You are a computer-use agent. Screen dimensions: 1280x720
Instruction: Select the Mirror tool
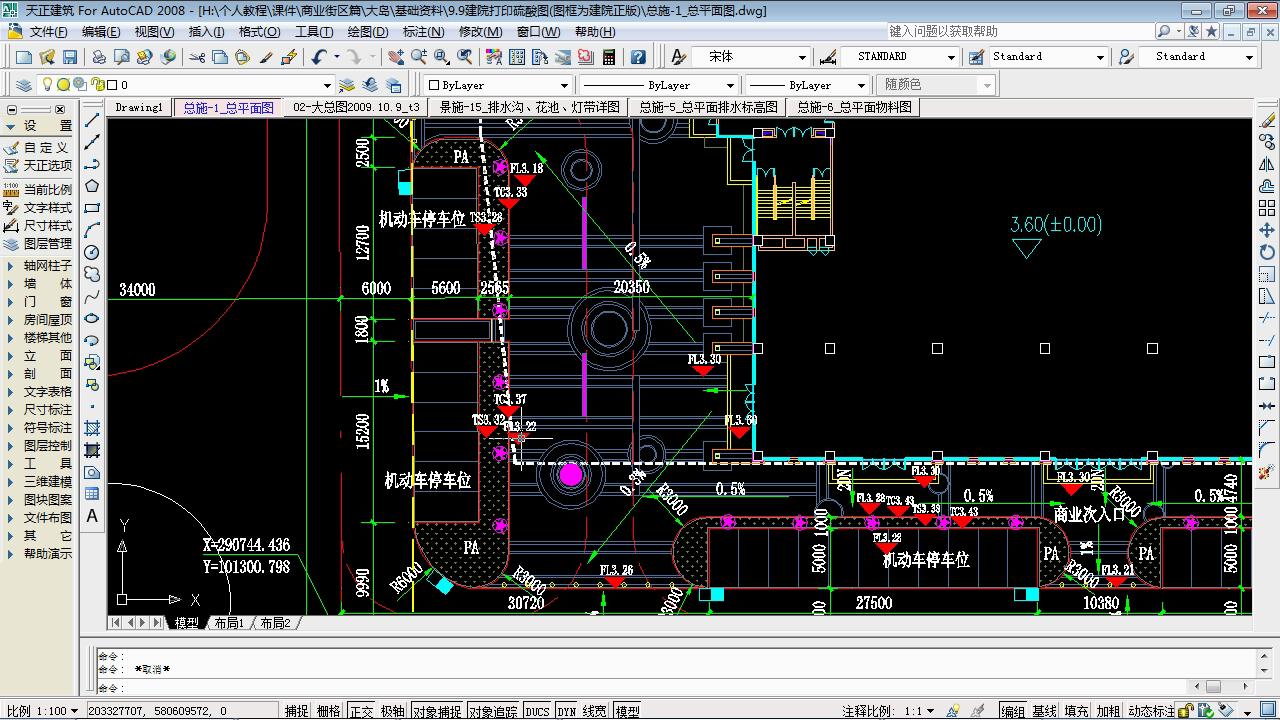pyautogui.click(x=1267, y=164)
